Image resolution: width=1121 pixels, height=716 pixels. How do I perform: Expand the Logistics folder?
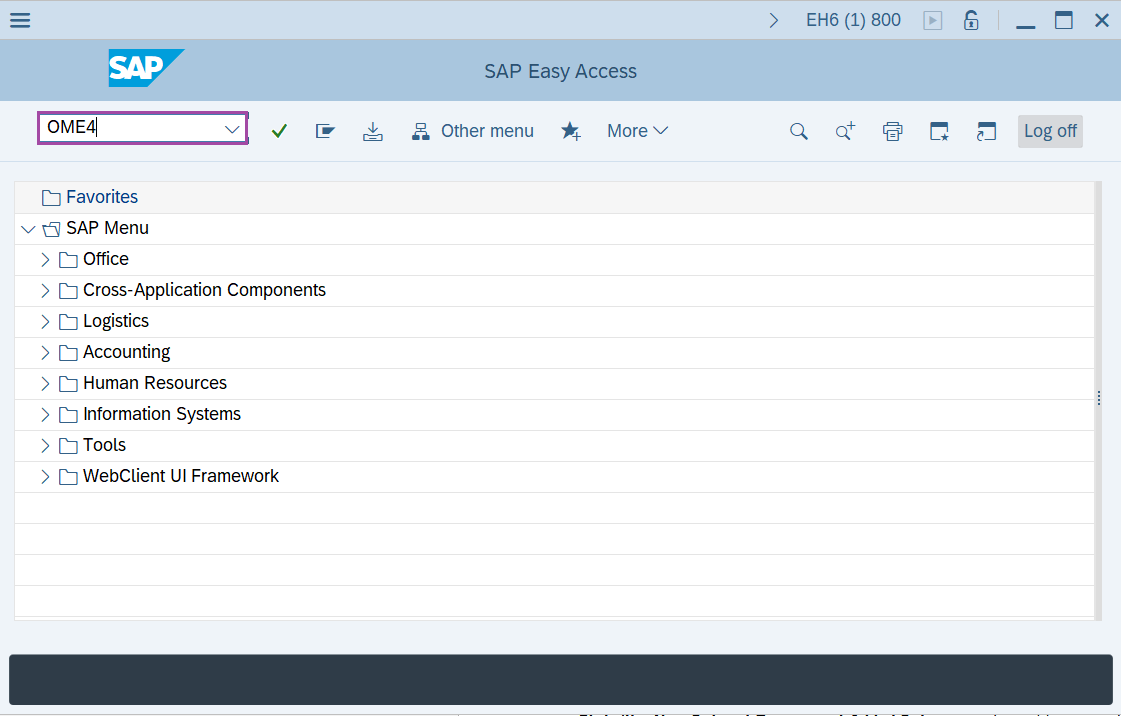pos(45,322)
